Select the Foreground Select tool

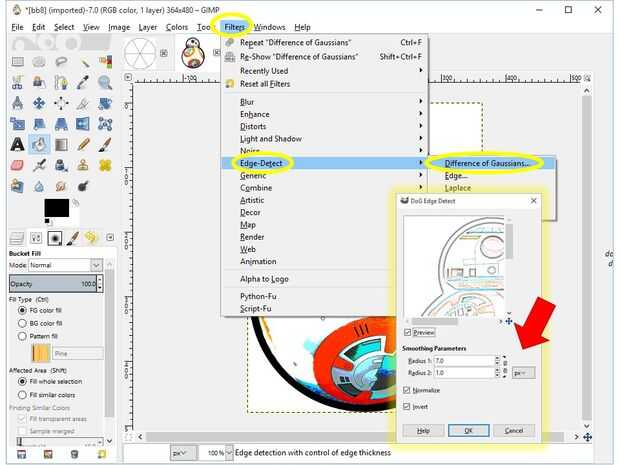point(39,82)
